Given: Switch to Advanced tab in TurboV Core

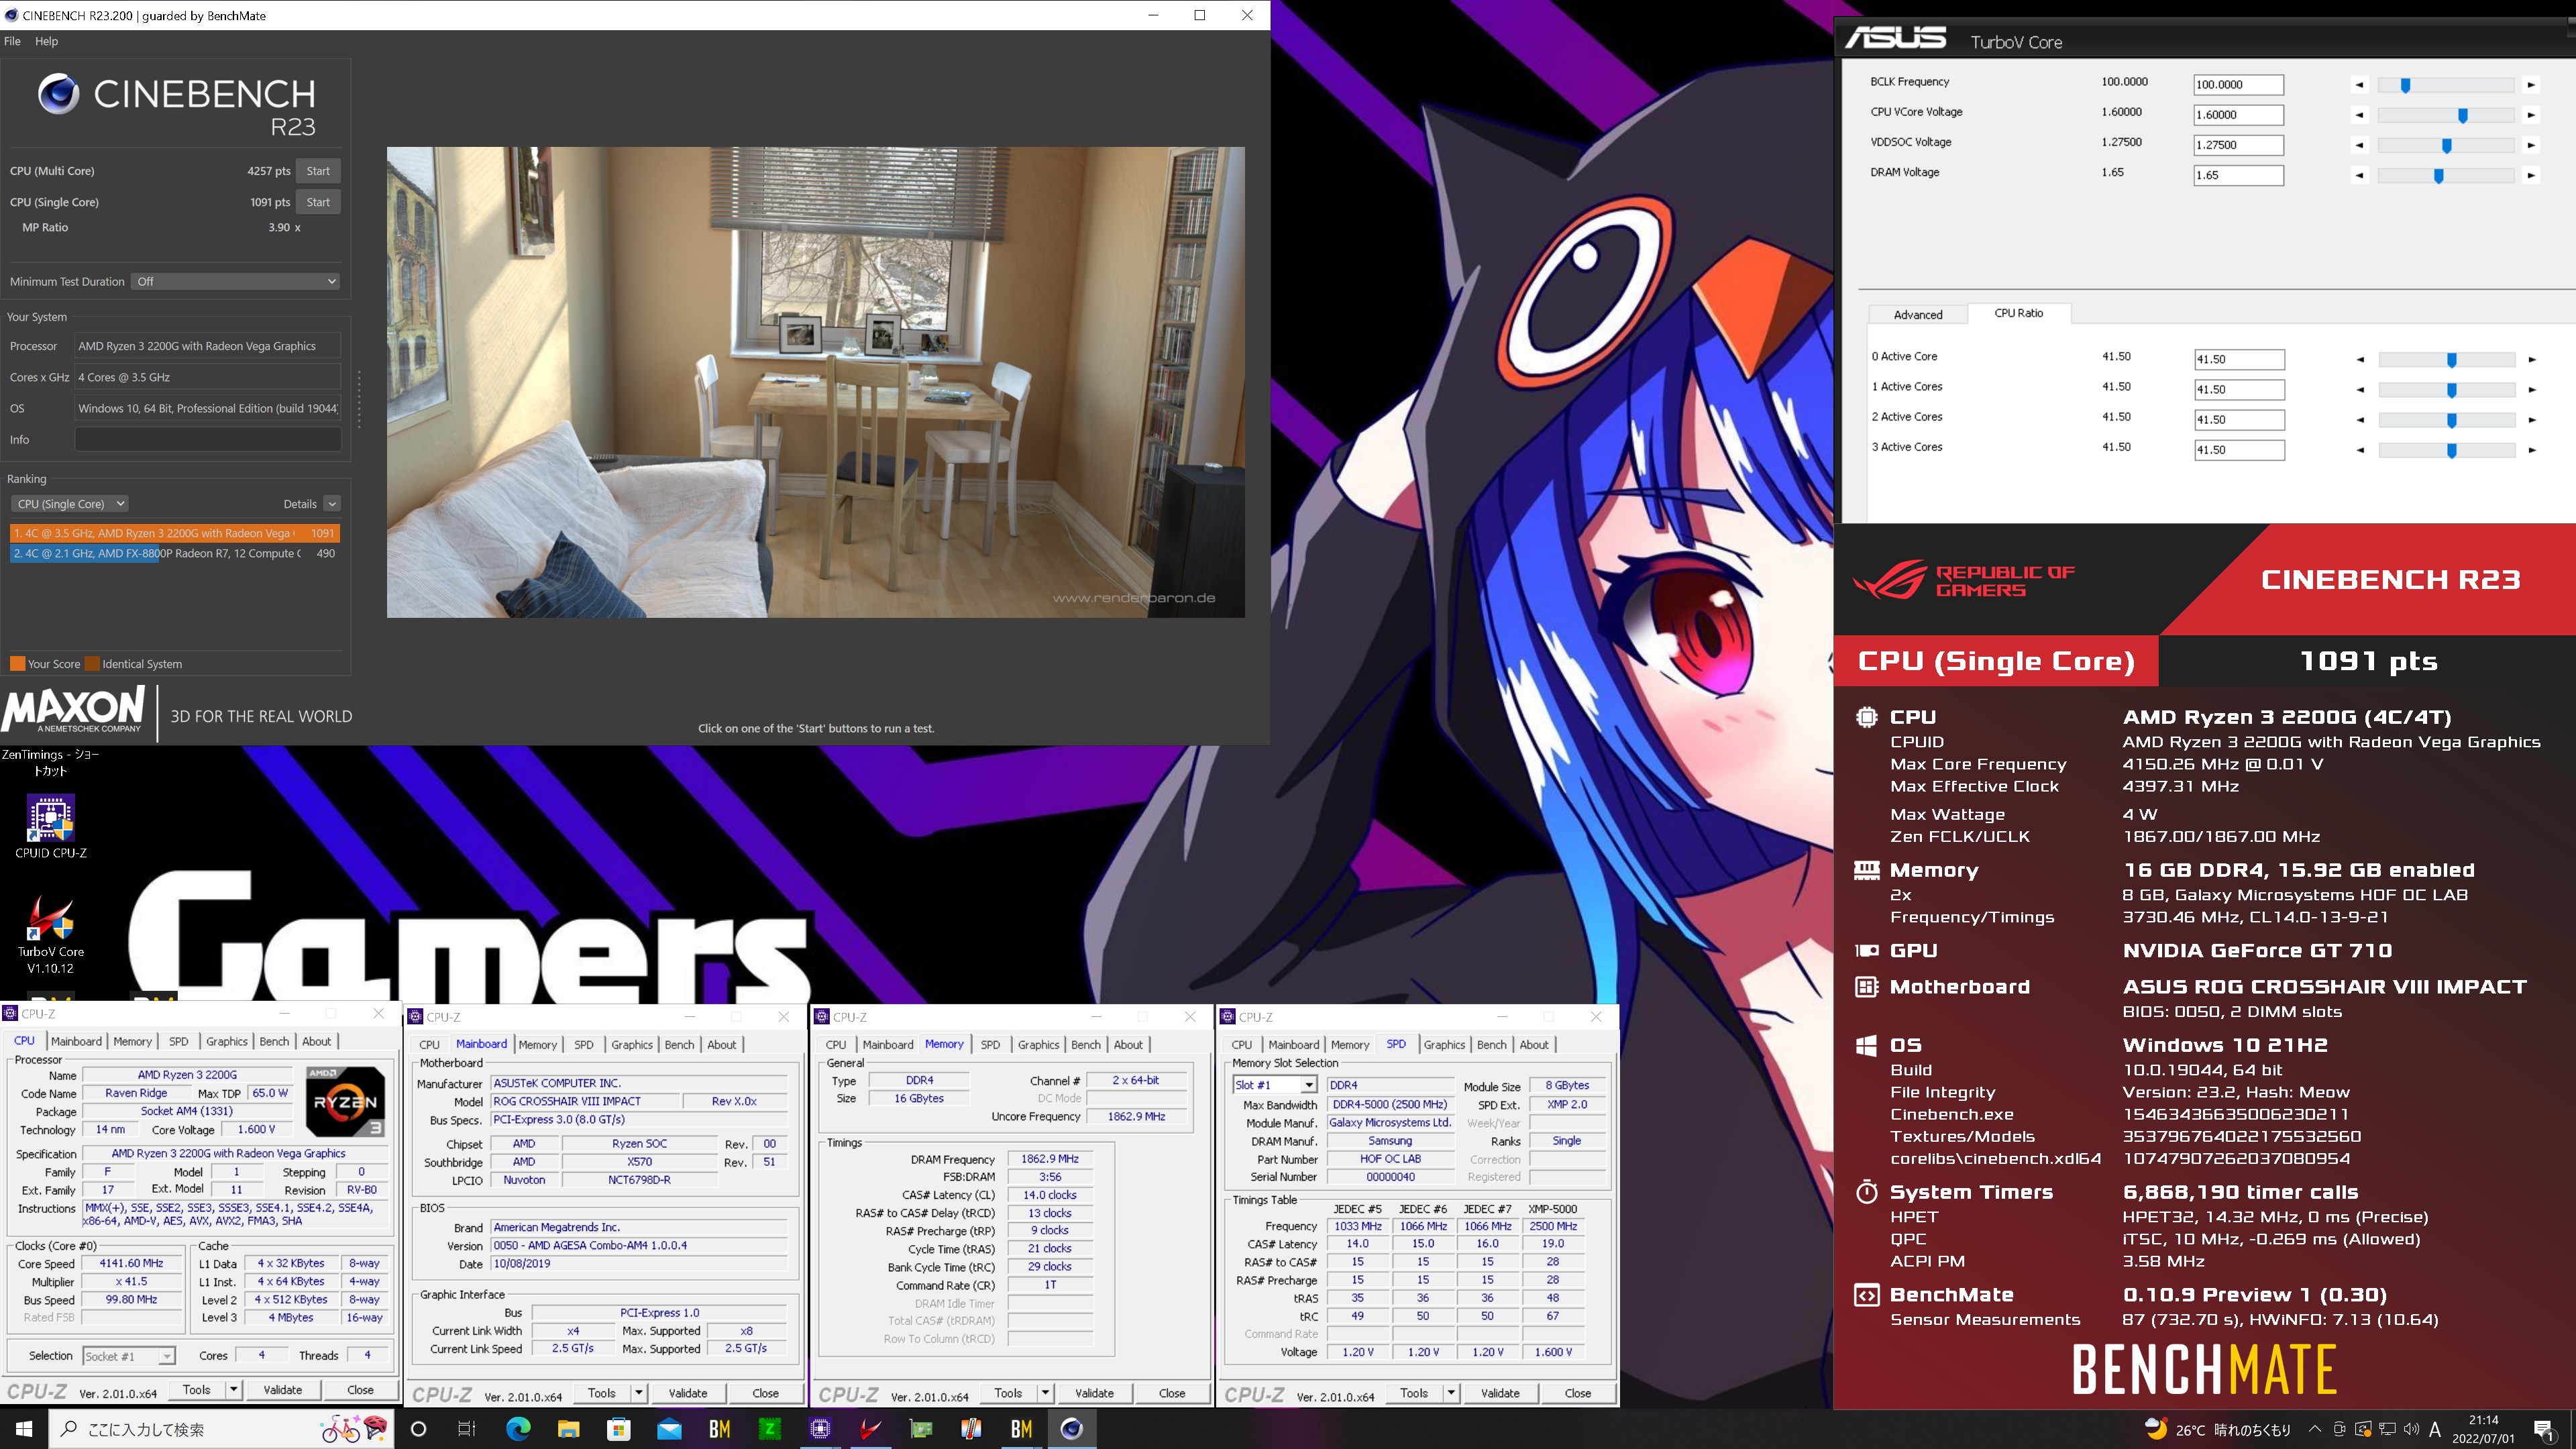Looking at the screenshot, I should click(x=1917, y=314).
